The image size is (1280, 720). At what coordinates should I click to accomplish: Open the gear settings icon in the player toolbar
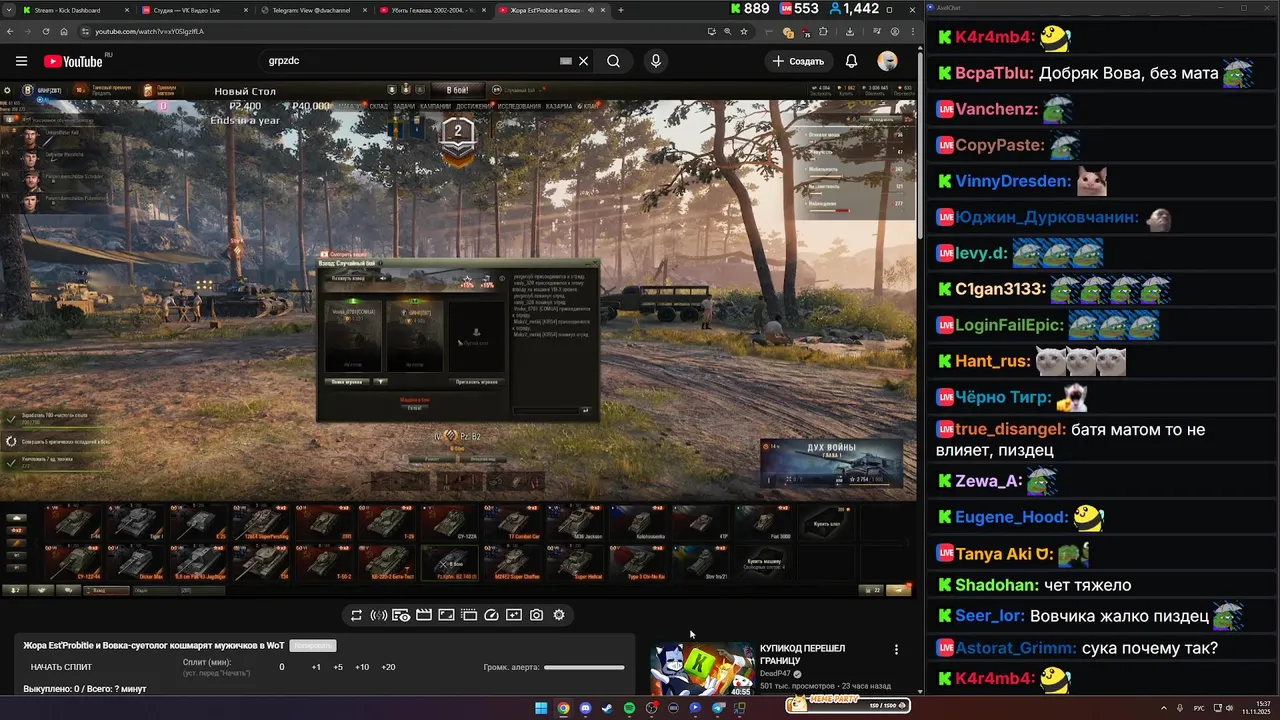click(559, 615)
